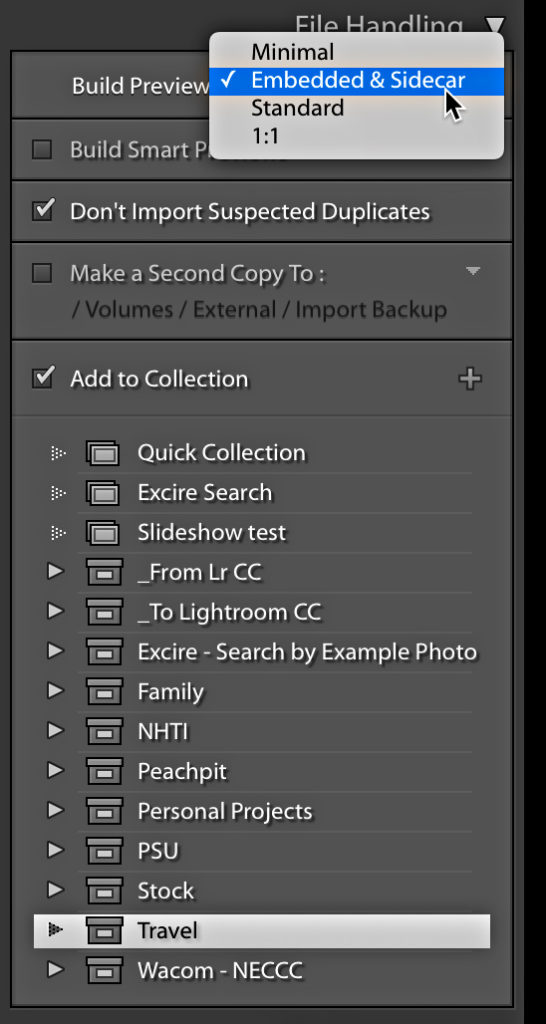This screenshot has height=1024, width=546.
Task: Click the Stock collection set box icon
Action: [104, 891]
